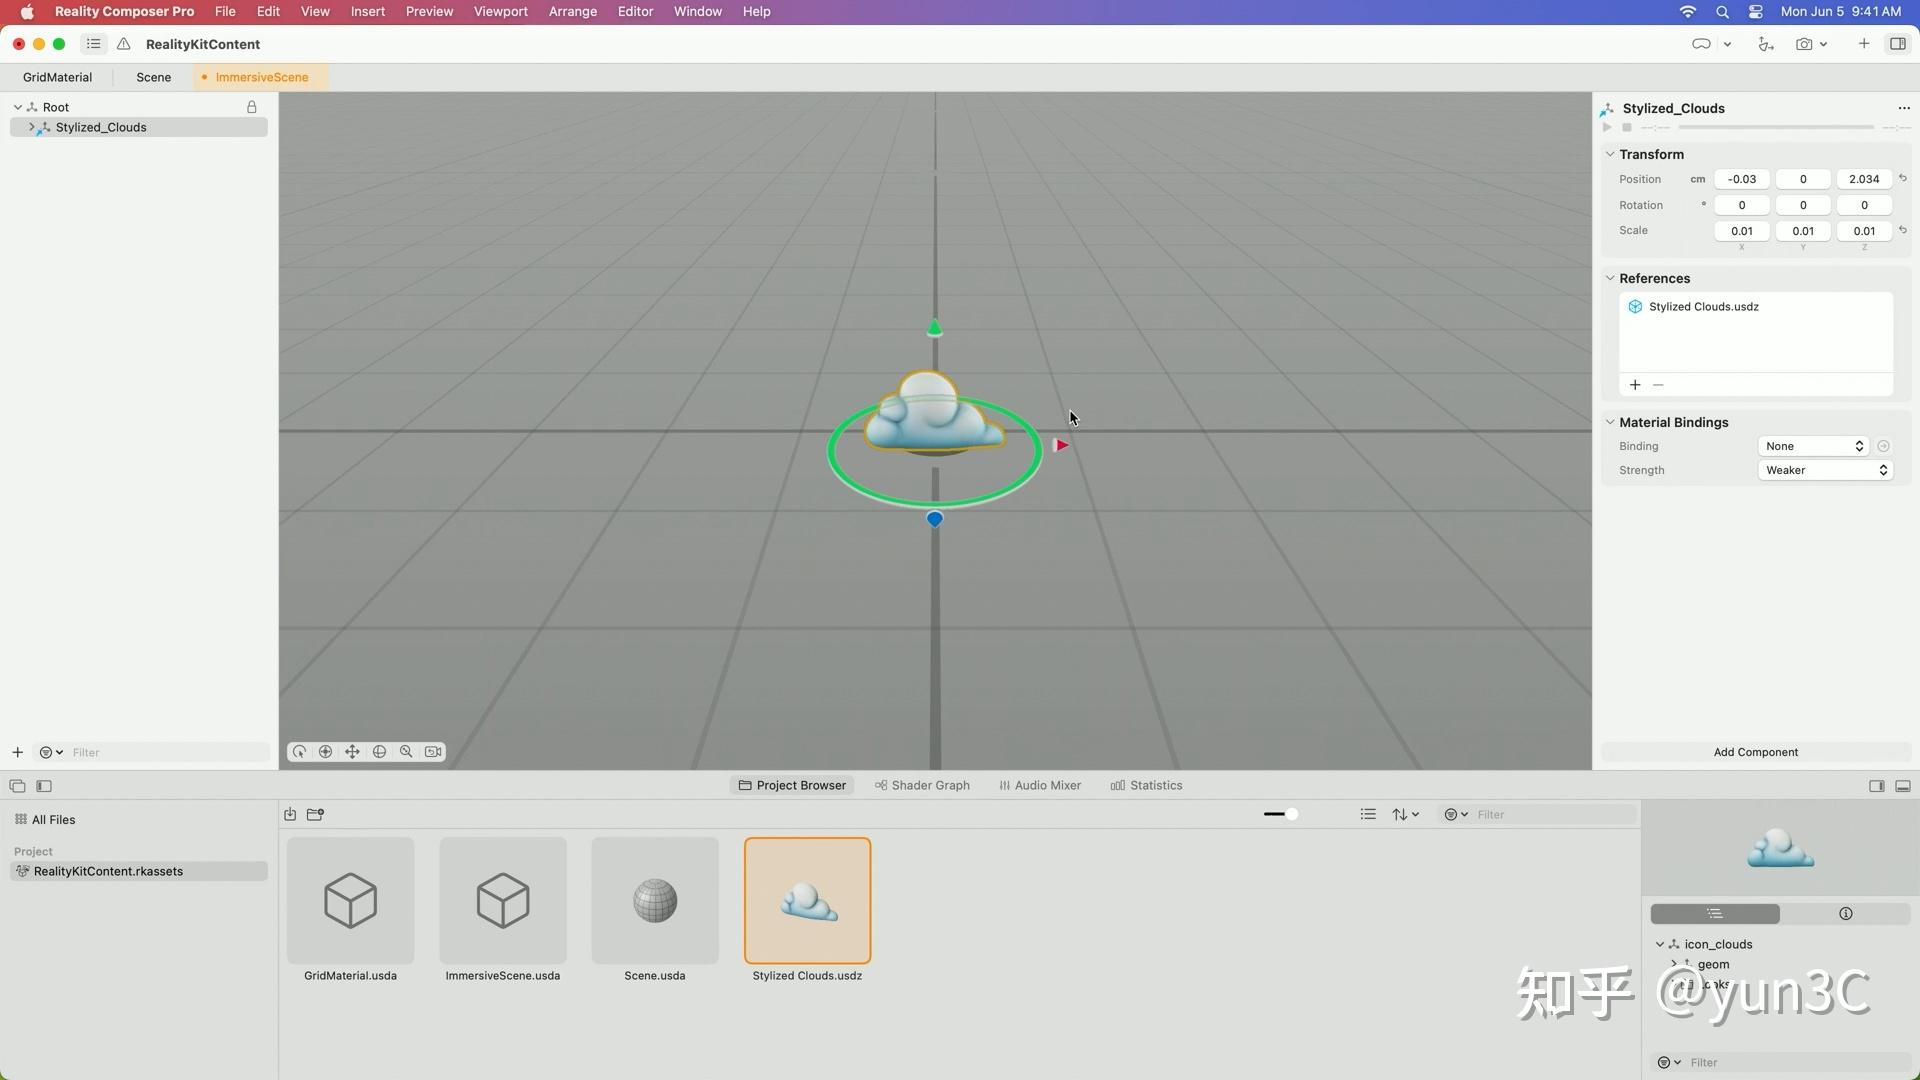Click the camera snapshot icon in toolbar

[1804, 44]
